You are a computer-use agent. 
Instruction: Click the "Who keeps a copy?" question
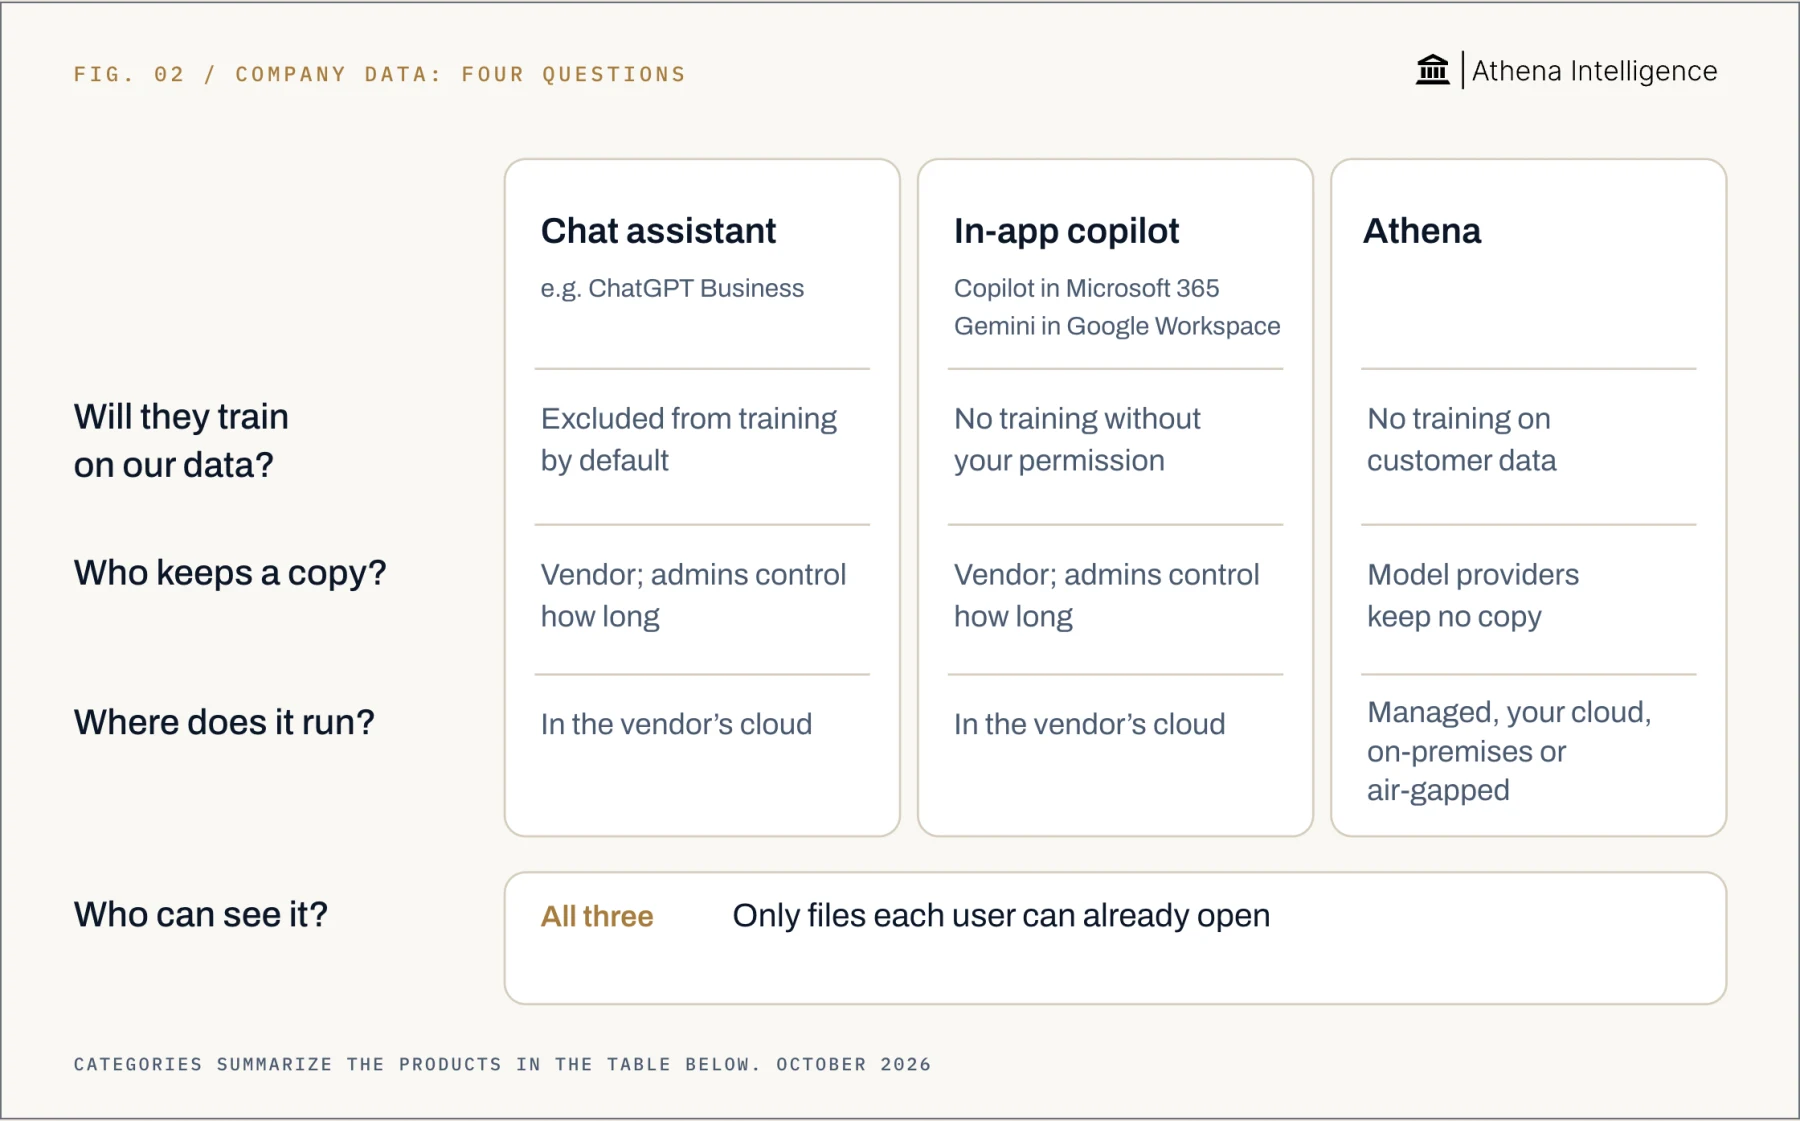pyautogui.click(x=230, y=573)
